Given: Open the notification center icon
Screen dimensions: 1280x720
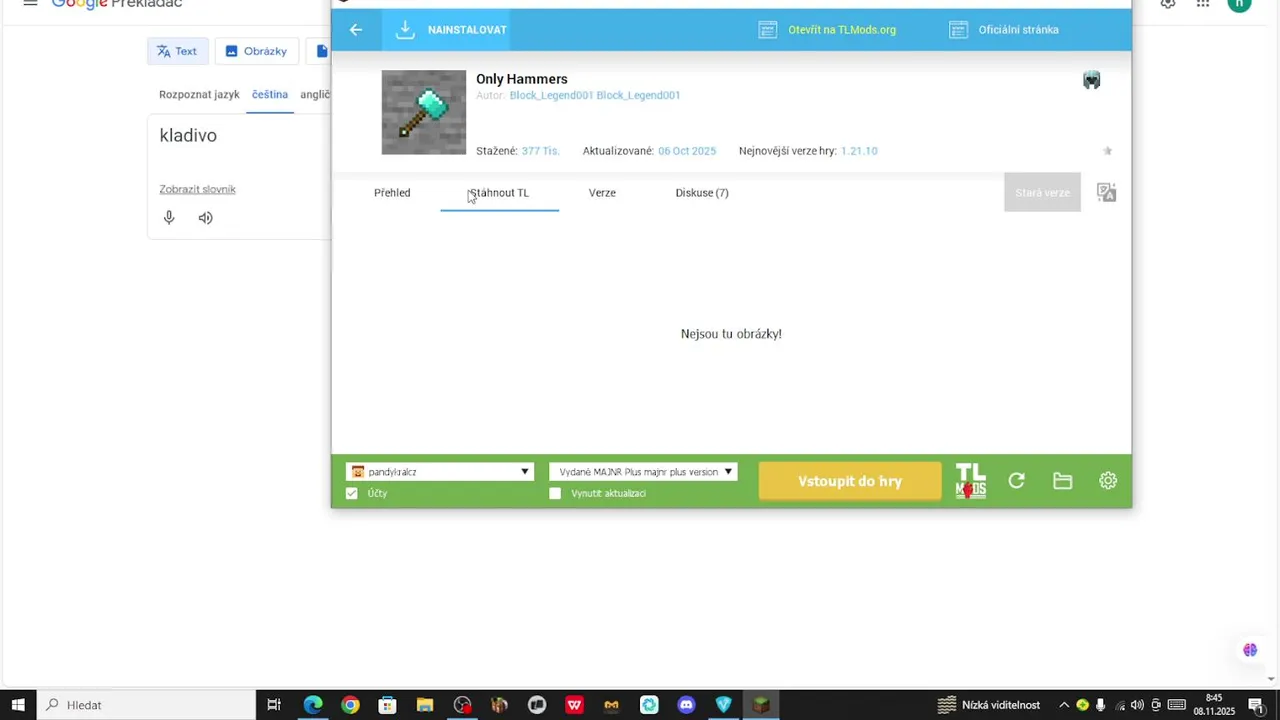Looking at the screenshot, I should [x=1256, y=705].
